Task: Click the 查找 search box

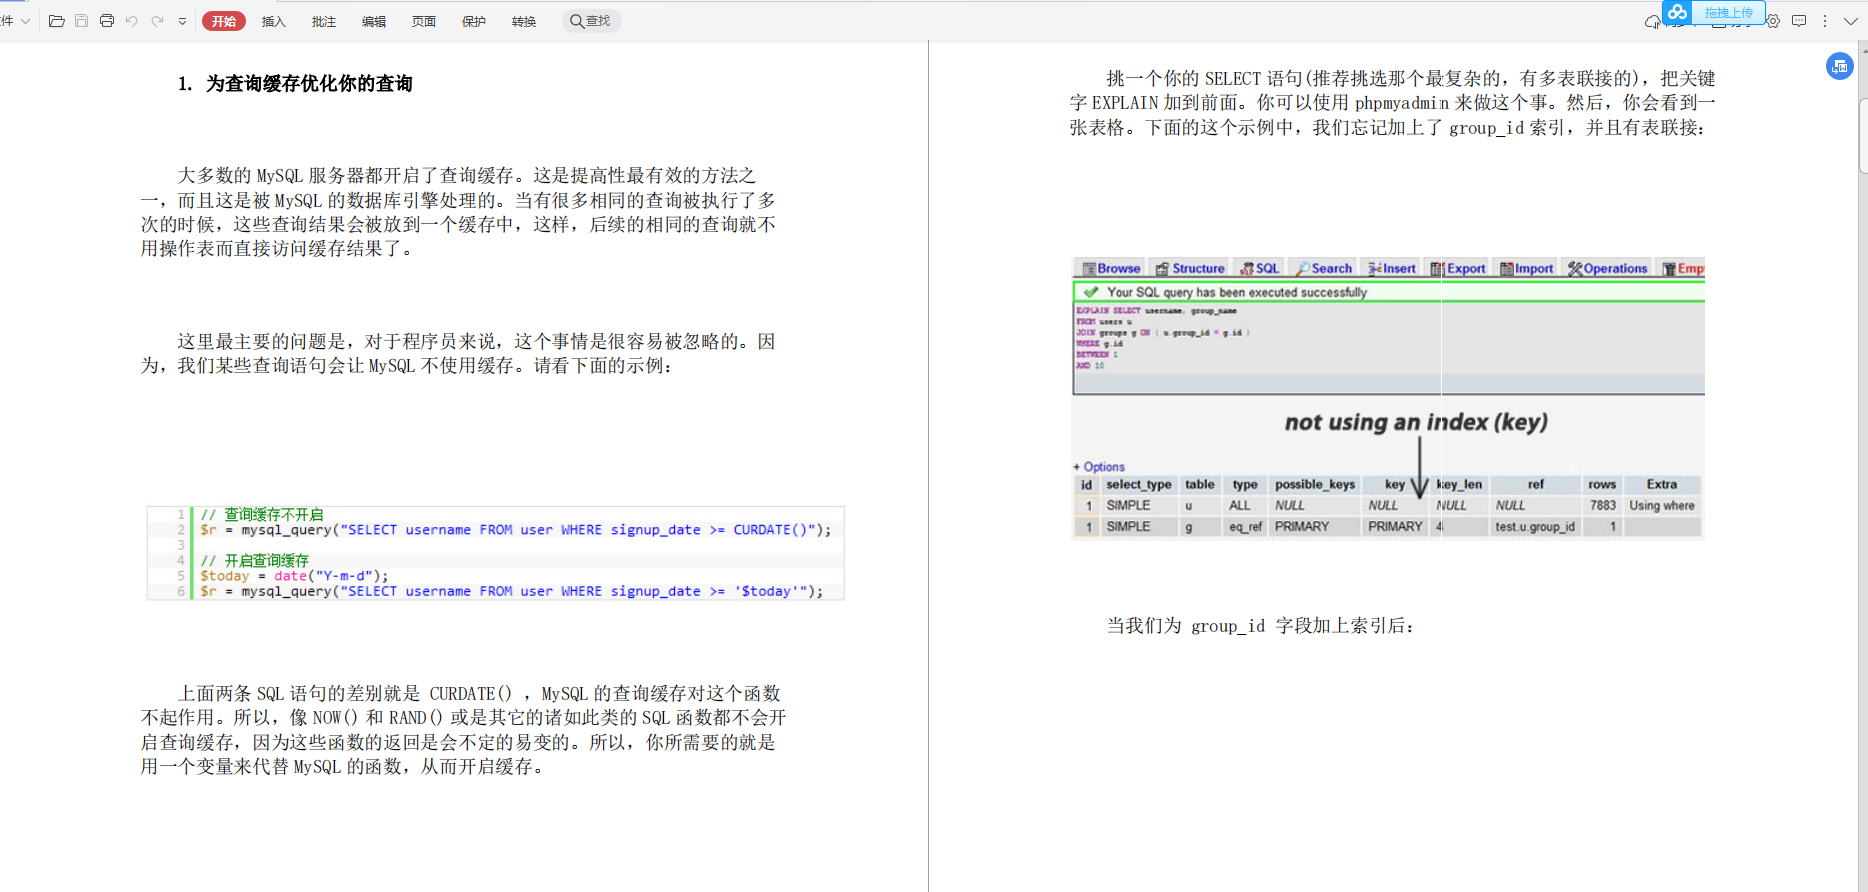Action: point(591,21)
